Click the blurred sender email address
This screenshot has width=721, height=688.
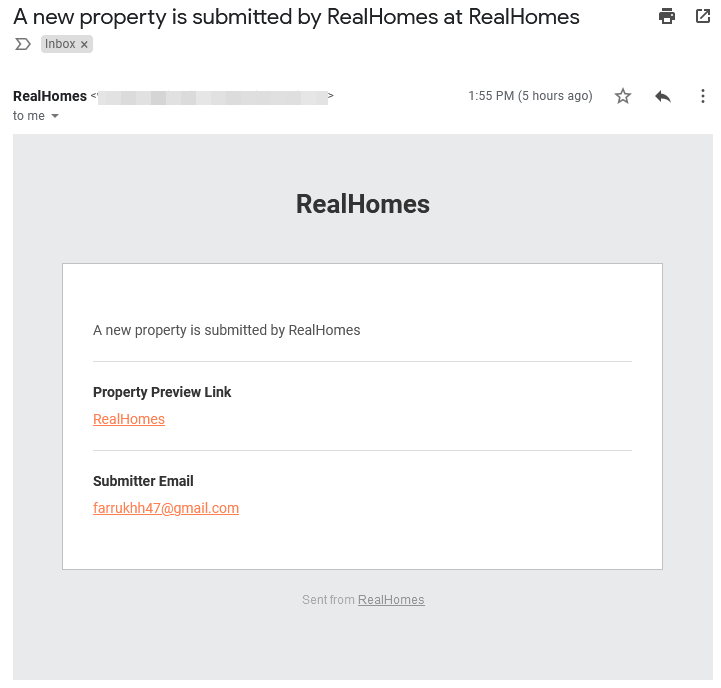(x=213, y=97)
